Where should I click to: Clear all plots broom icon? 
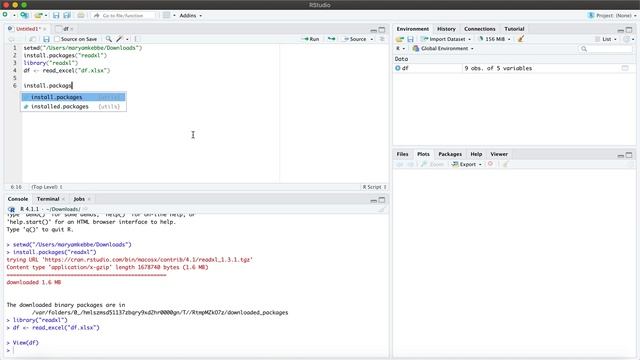pyautogui.click(x=505, y=164)
